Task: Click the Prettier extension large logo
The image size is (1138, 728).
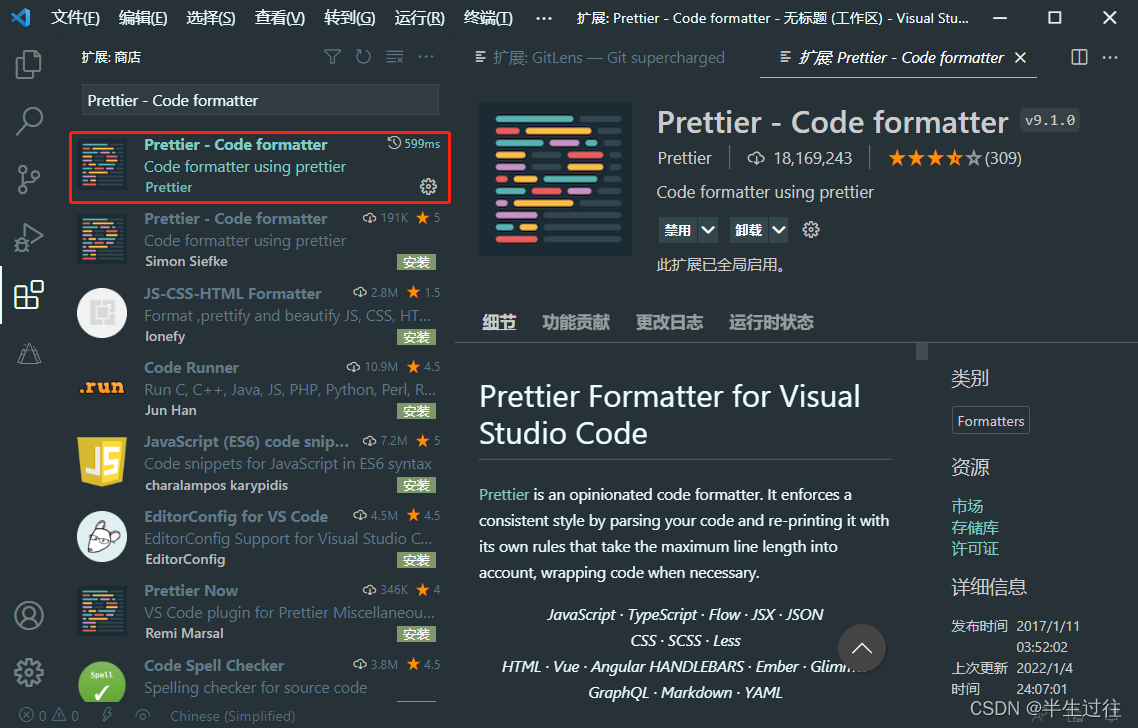Action: pos(555,179)
